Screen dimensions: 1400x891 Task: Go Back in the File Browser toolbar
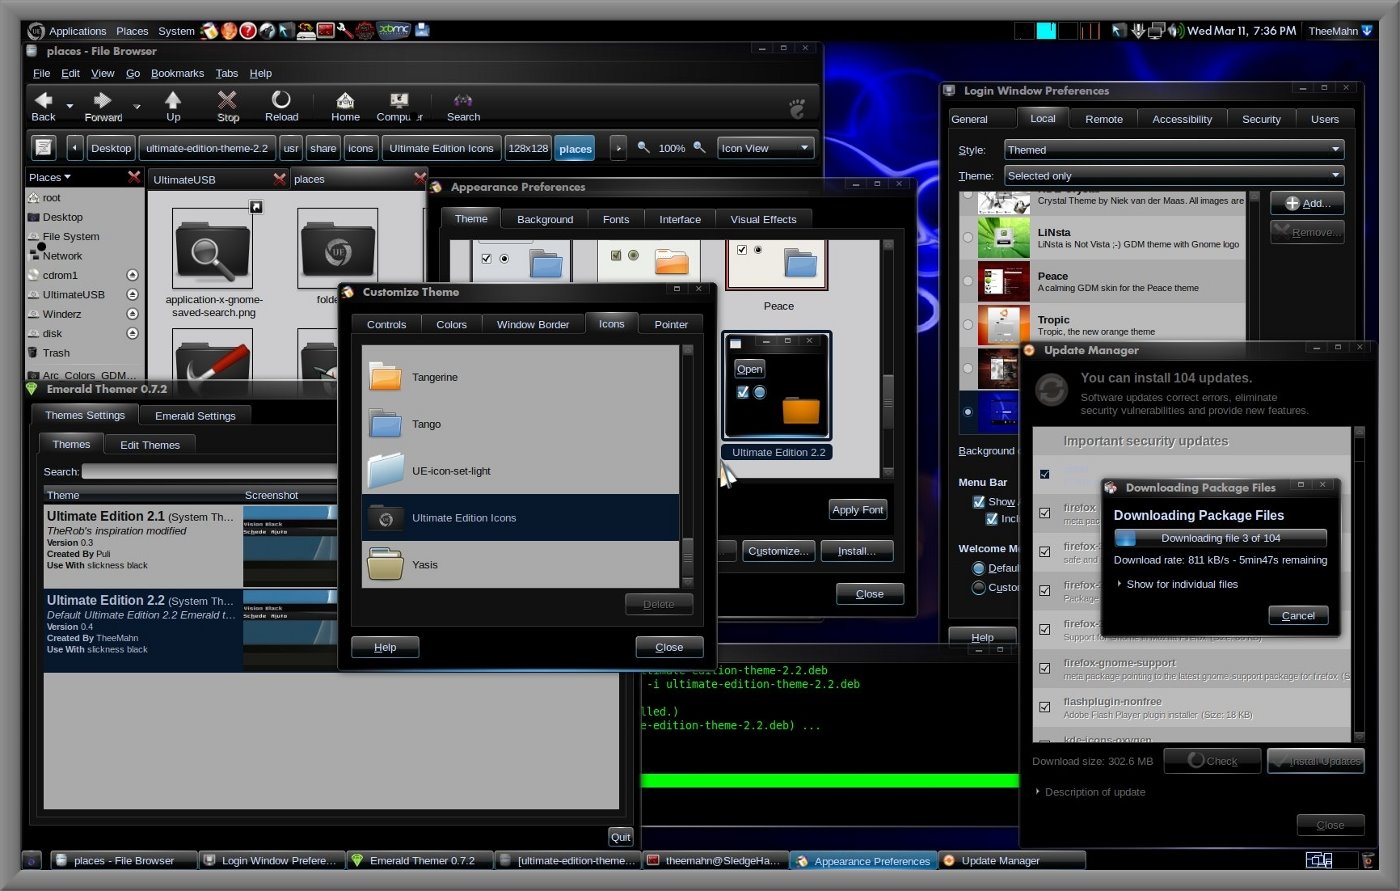tap(43, 105)
